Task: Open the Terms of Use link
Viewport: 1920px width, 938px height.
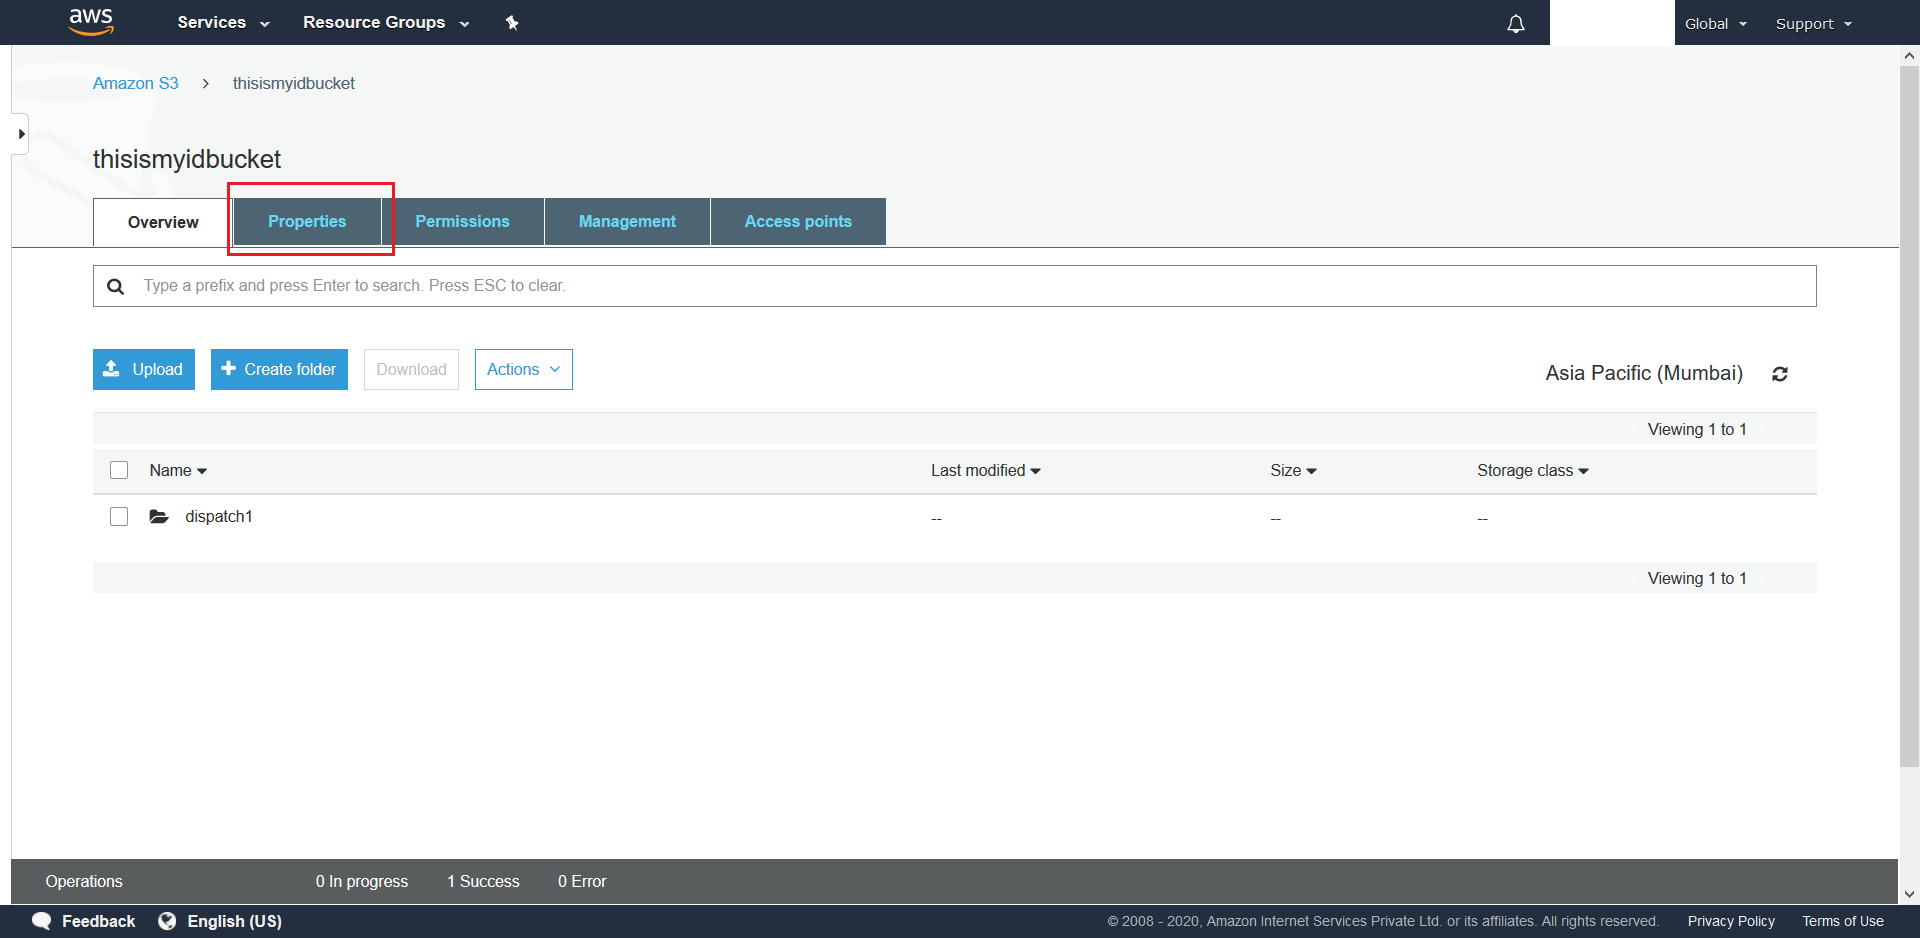Action: (x=1843, y=921)
